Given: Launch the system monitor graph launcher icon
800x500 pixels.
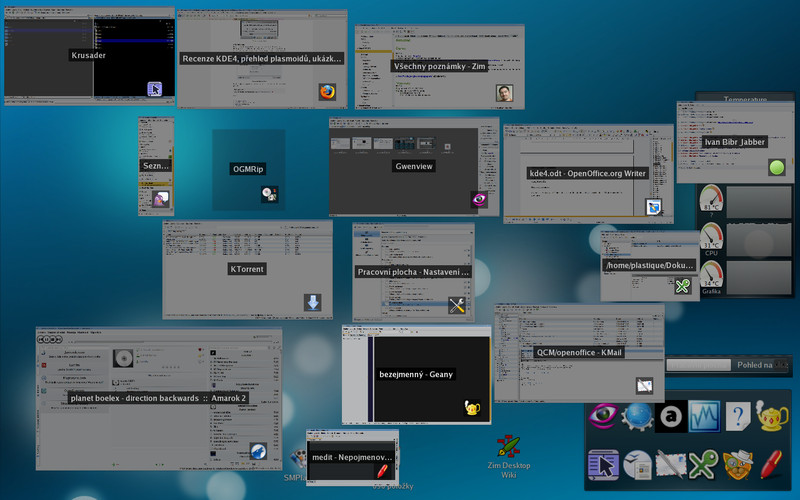Looking at the screenshot, I should (x=704, y=416).
